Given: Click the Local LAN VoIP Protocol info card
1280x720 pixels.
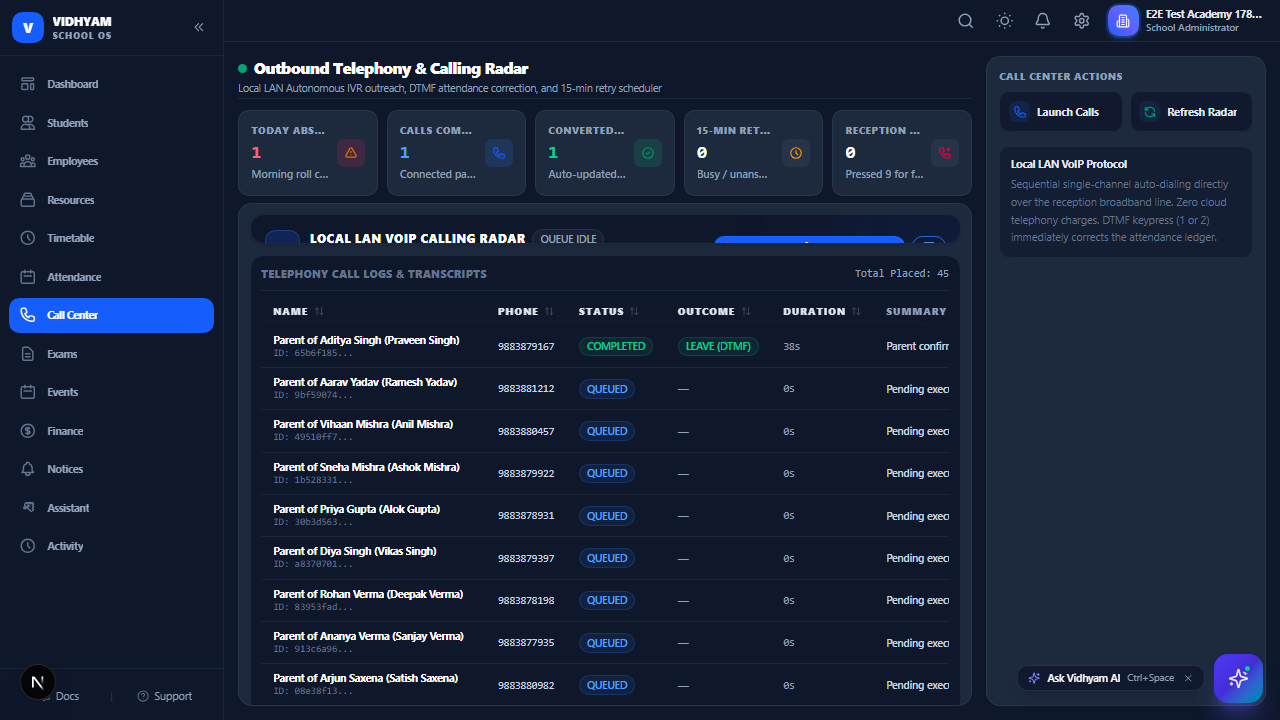Looking at the screenshot, I should 1126,202.
